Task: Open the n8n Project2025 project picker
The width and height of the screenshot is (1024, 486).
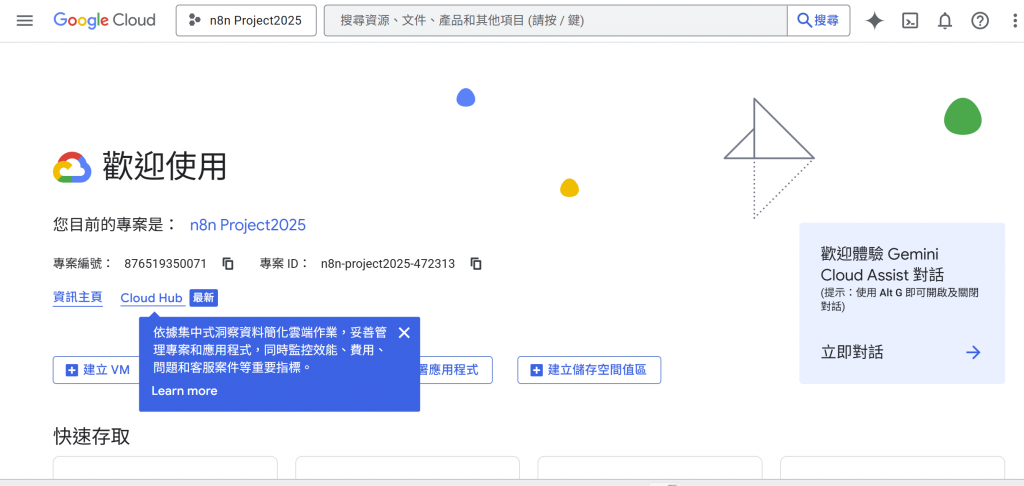Action: [246, 20]
